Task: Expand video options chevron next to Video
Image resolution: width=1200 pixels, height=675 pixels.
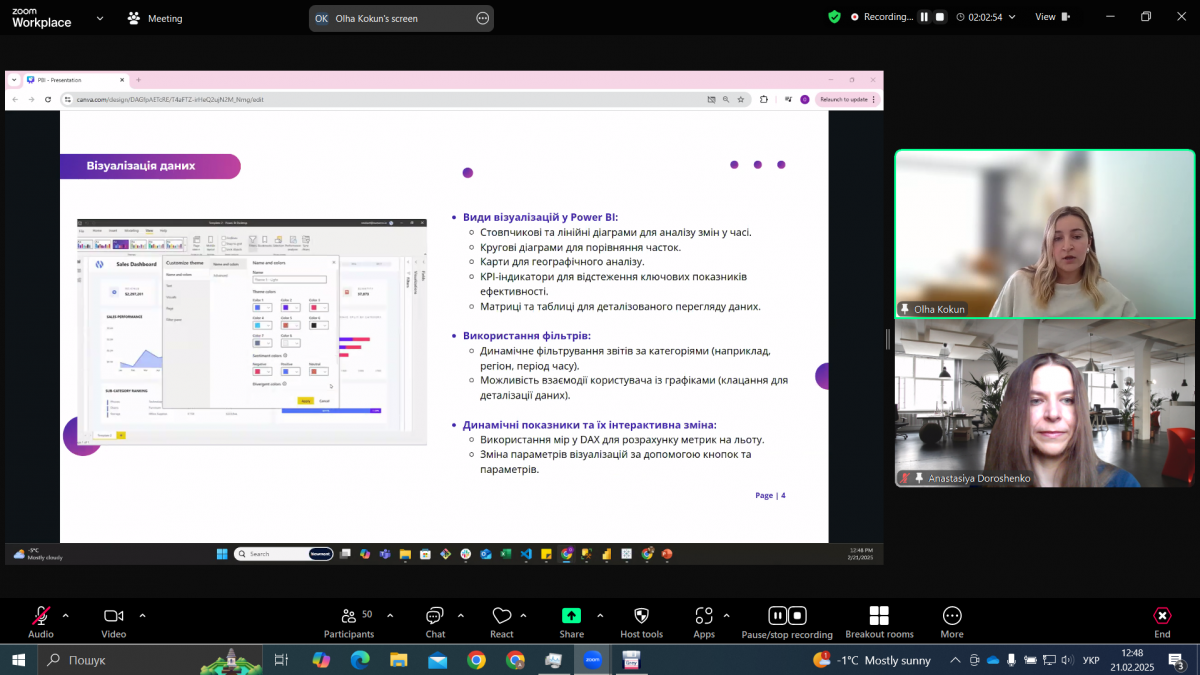Action: tap(142, 615)
